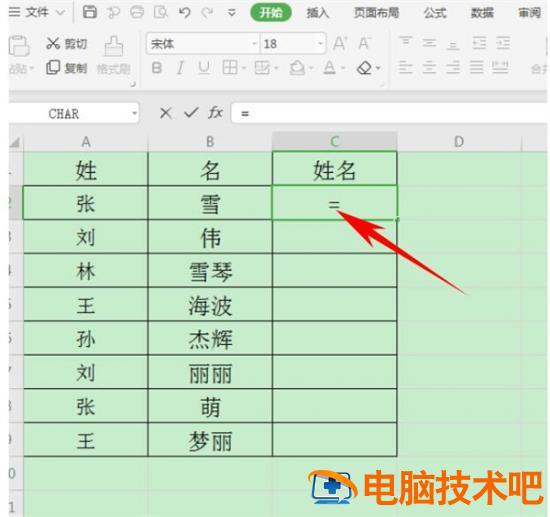The height and width of the screenshot is (517, 550).
Task: Expand the font name dropdown arrow
Action: [x=255, y=44]
